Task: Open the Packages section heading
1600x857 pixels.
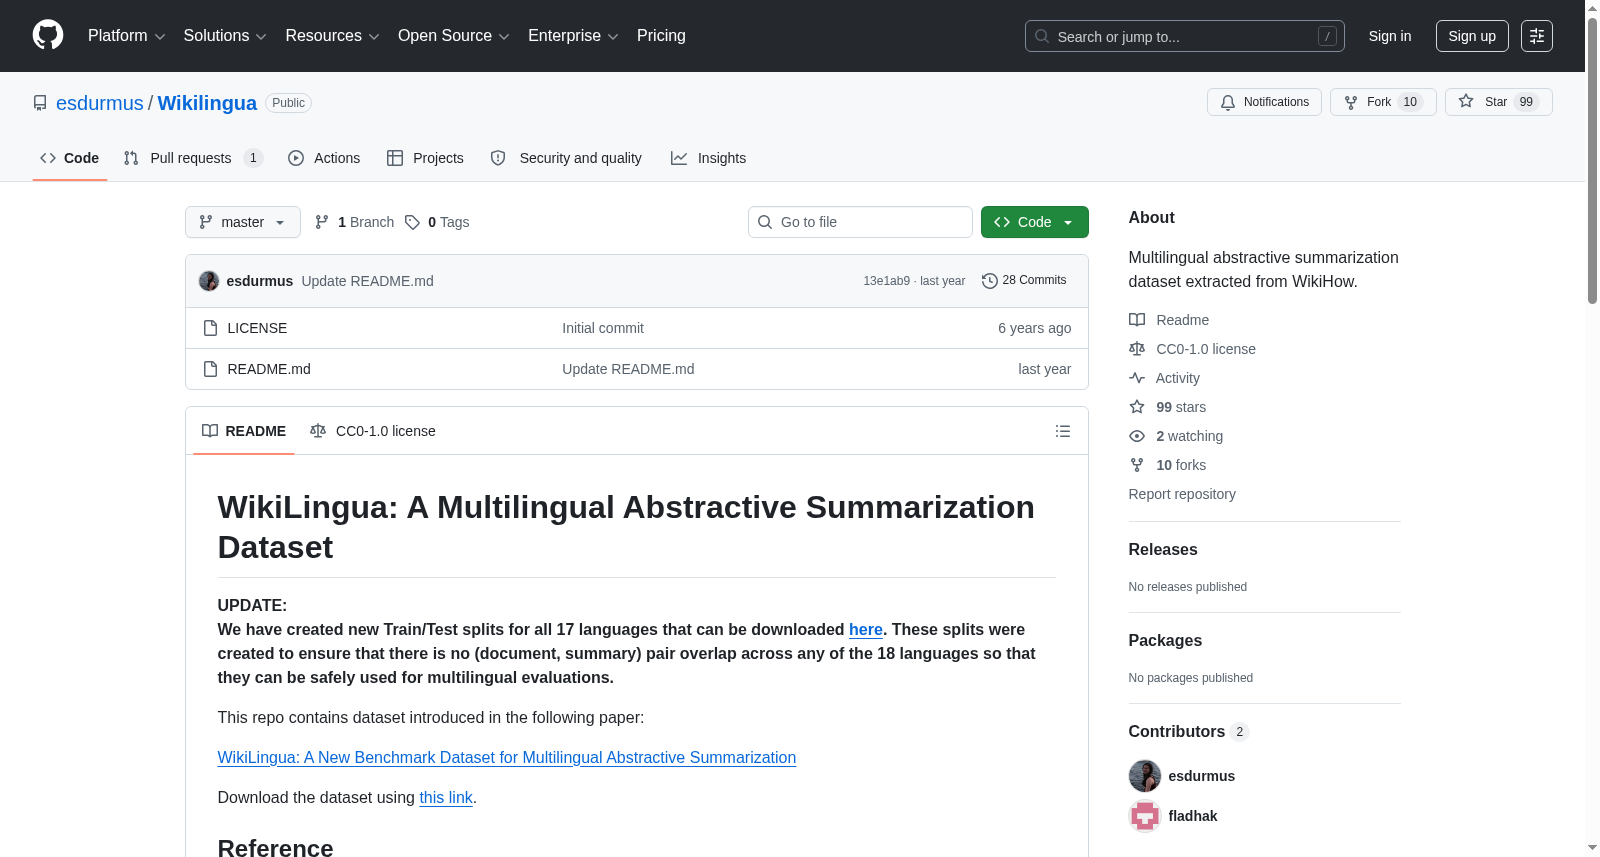Action: [1165, 640]
